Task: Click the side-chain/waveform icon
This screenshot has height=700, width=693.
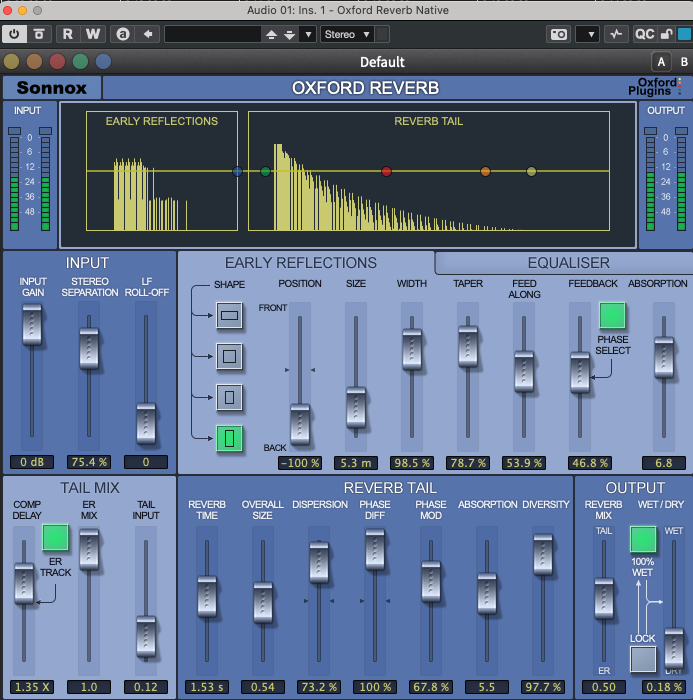Action: (616, 34)
